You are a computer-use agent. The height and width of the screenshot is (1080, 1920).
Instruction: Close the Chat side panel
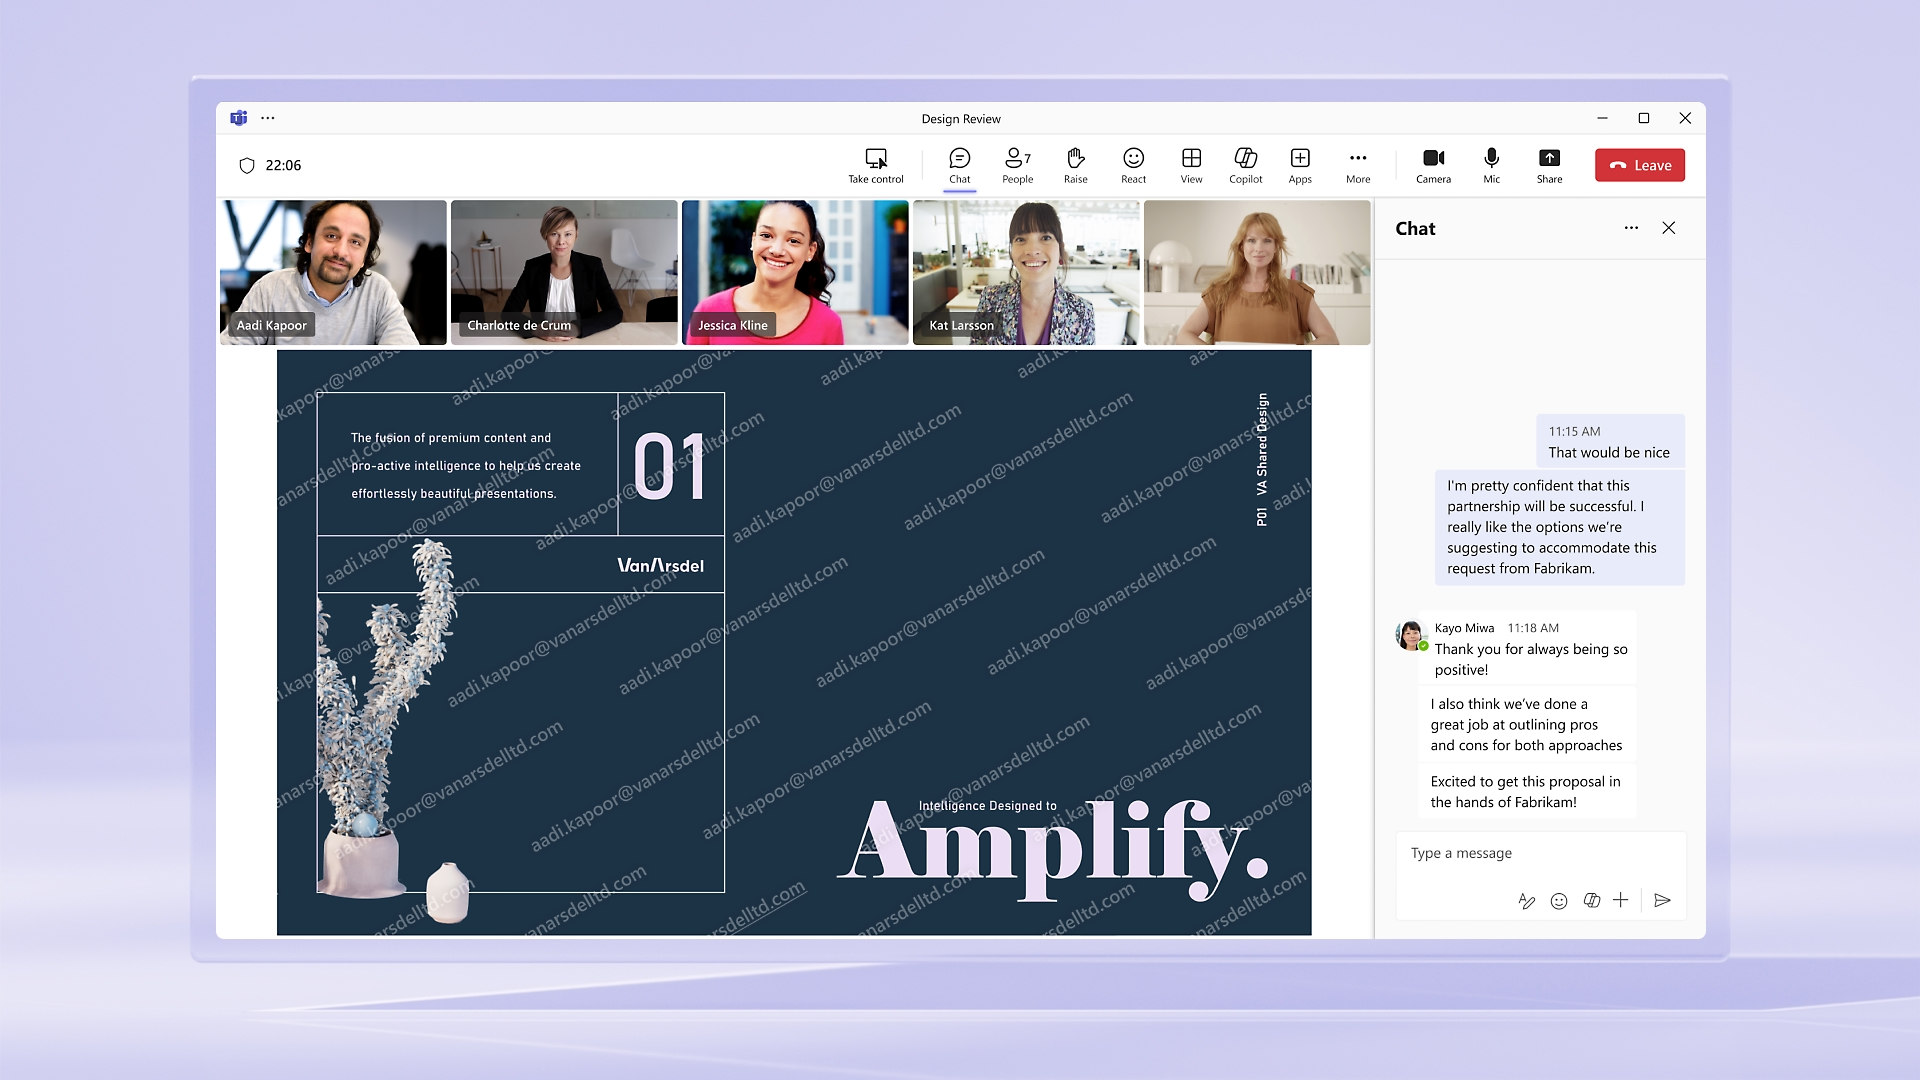(x=1668, y=228)
